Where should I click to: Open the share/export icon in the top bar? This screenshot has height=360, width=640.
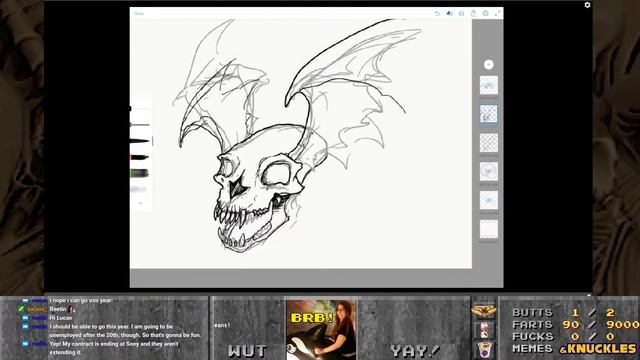point(473,13)
